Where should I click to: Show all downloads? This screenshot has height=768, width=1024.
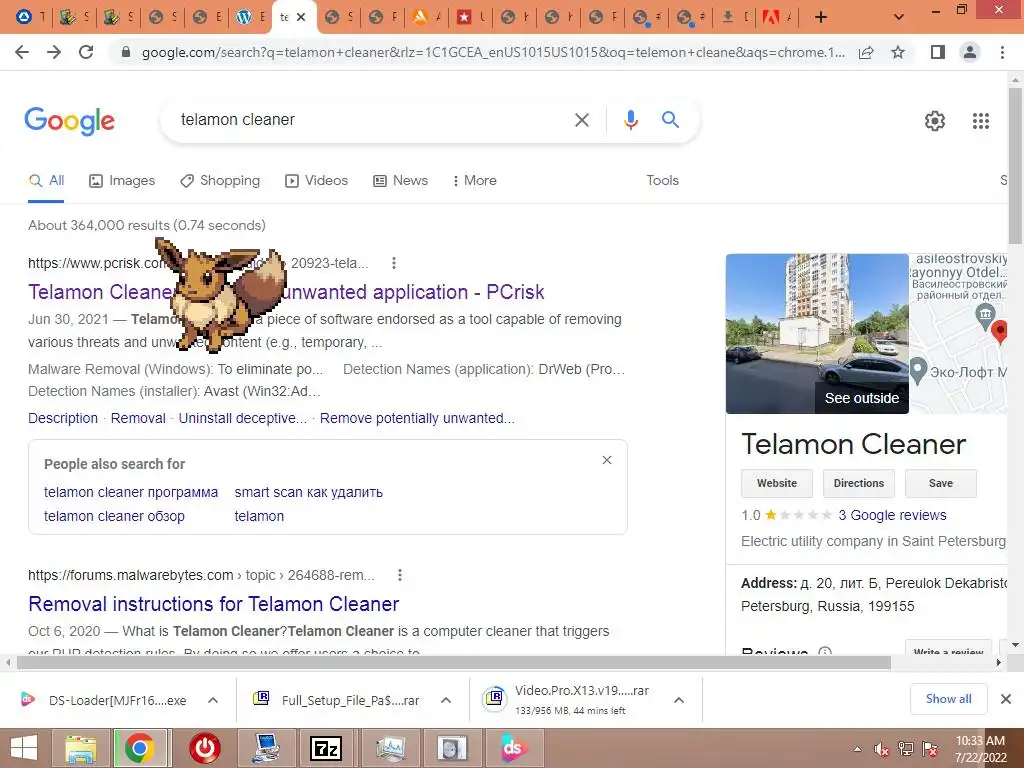click(948, 699)
